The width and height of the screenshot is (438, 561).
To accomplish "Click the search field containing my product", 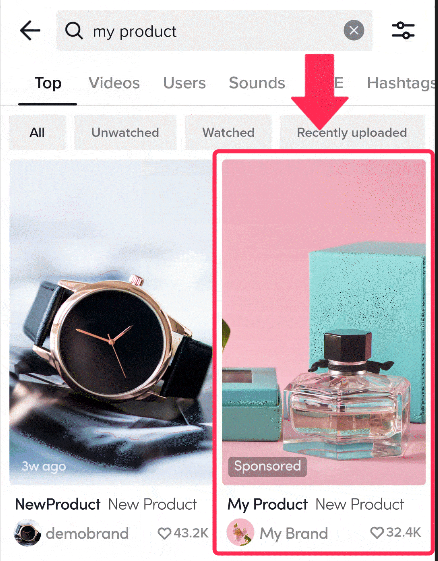I will tap(214, 31).
